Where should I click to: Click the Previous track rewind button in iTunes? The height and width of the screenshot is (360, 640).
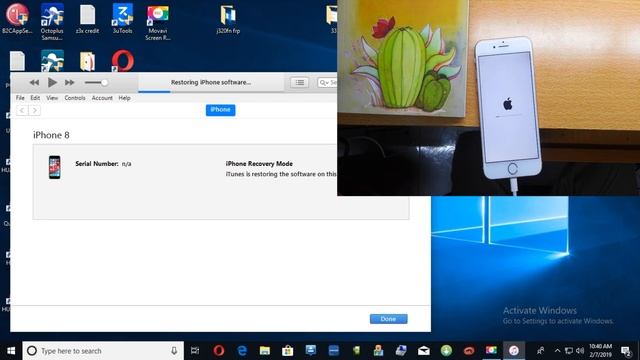click(x=34, y=82)
